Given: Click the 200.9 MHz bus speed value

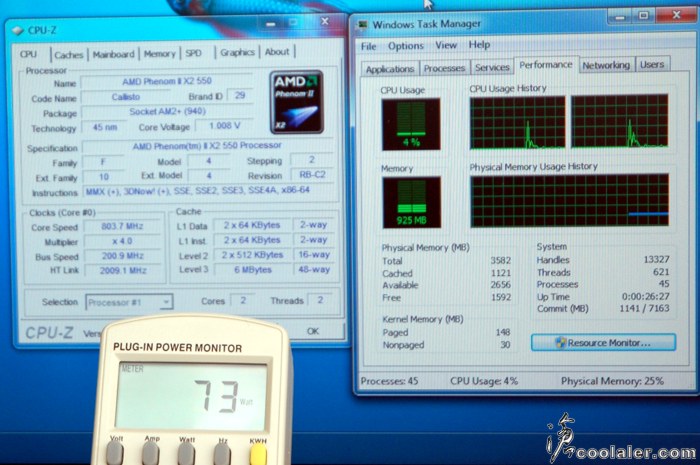Looking at the screenshot, I should tap(122, 256).
